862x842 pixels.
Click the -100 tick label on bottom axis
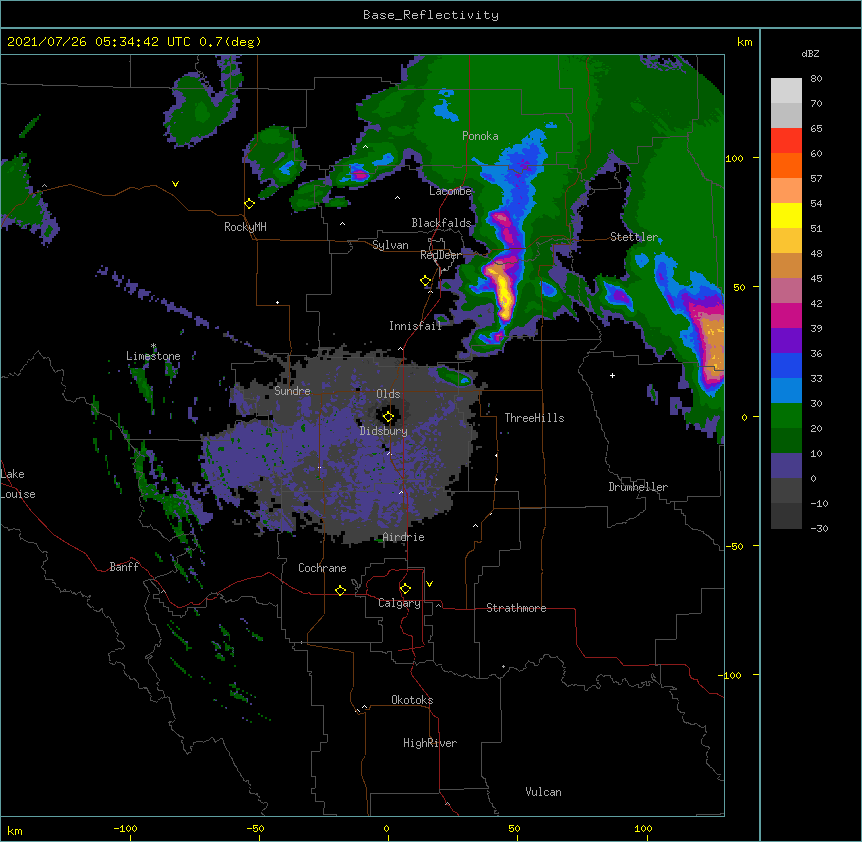tap(125, 829)
